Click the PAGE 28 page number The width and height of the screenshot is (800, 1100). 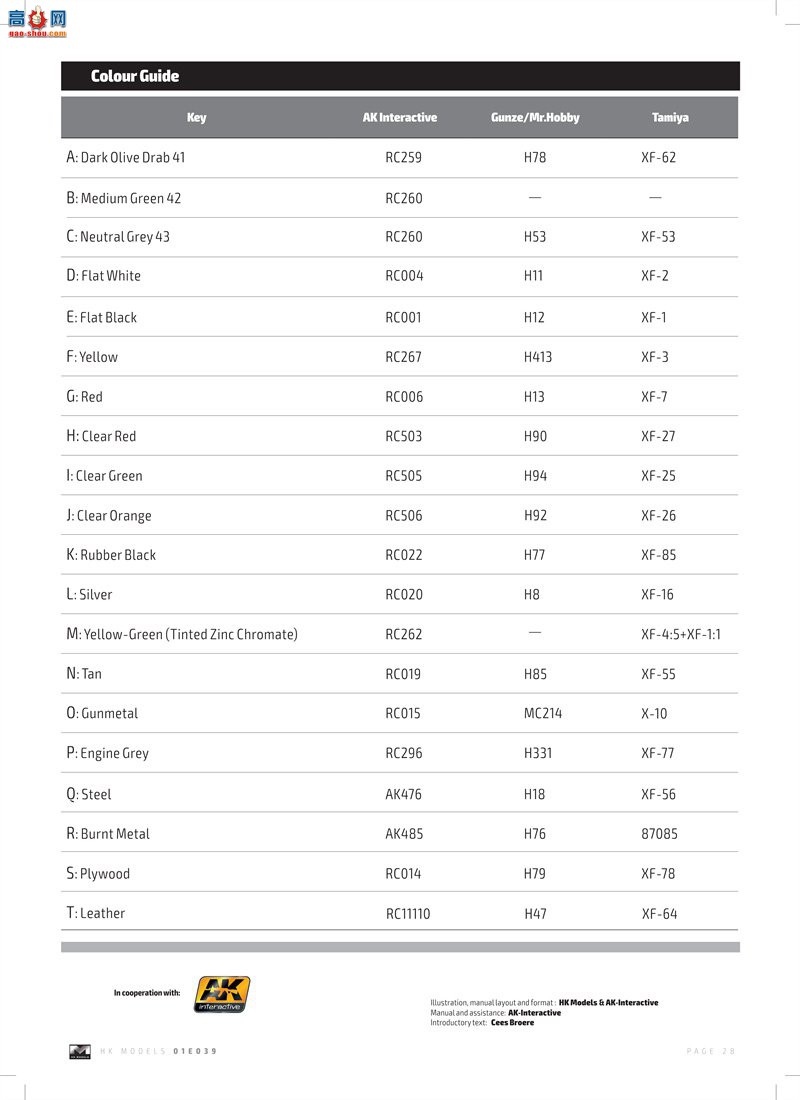coord(711,1051)
